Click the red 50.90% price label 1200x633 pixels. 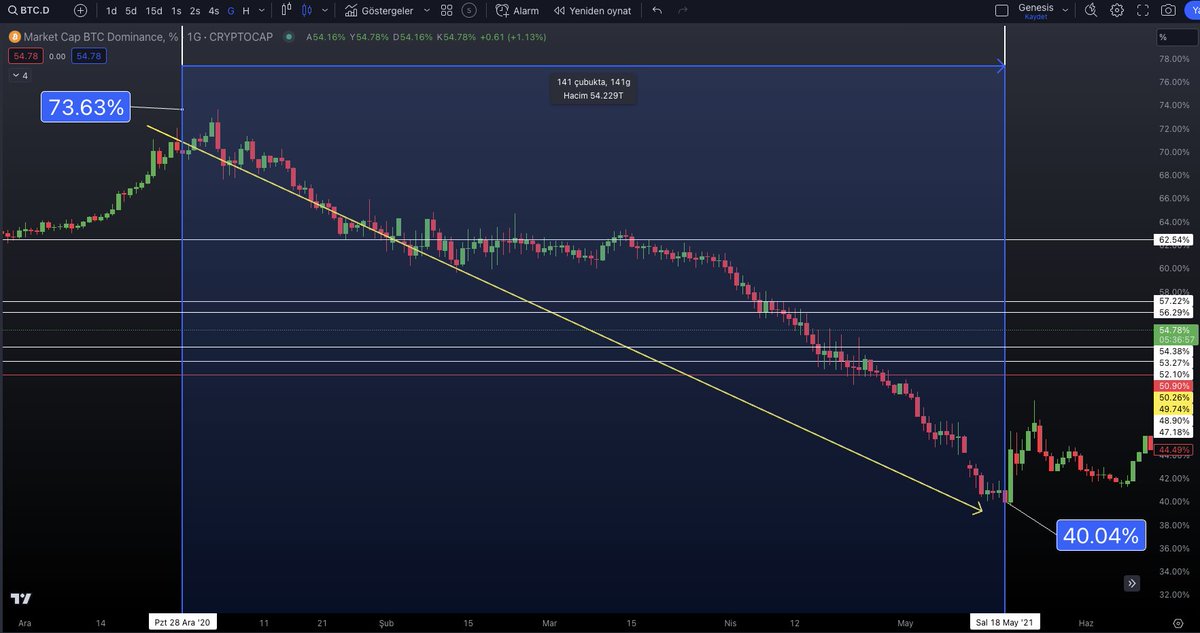pos(1174,386)
